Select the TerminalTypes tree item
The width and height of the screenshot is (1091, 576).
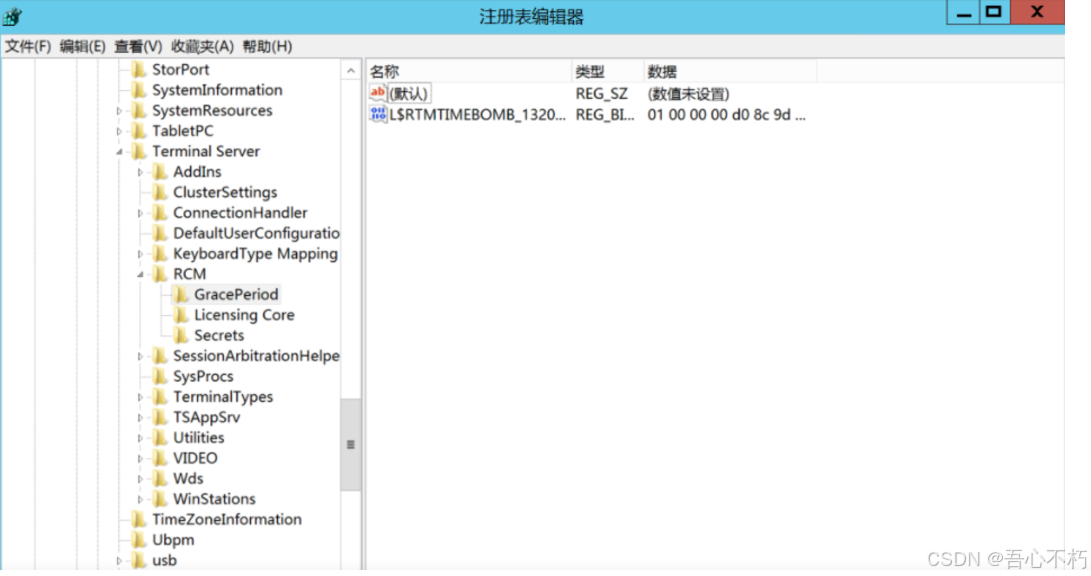coord(222,397)
